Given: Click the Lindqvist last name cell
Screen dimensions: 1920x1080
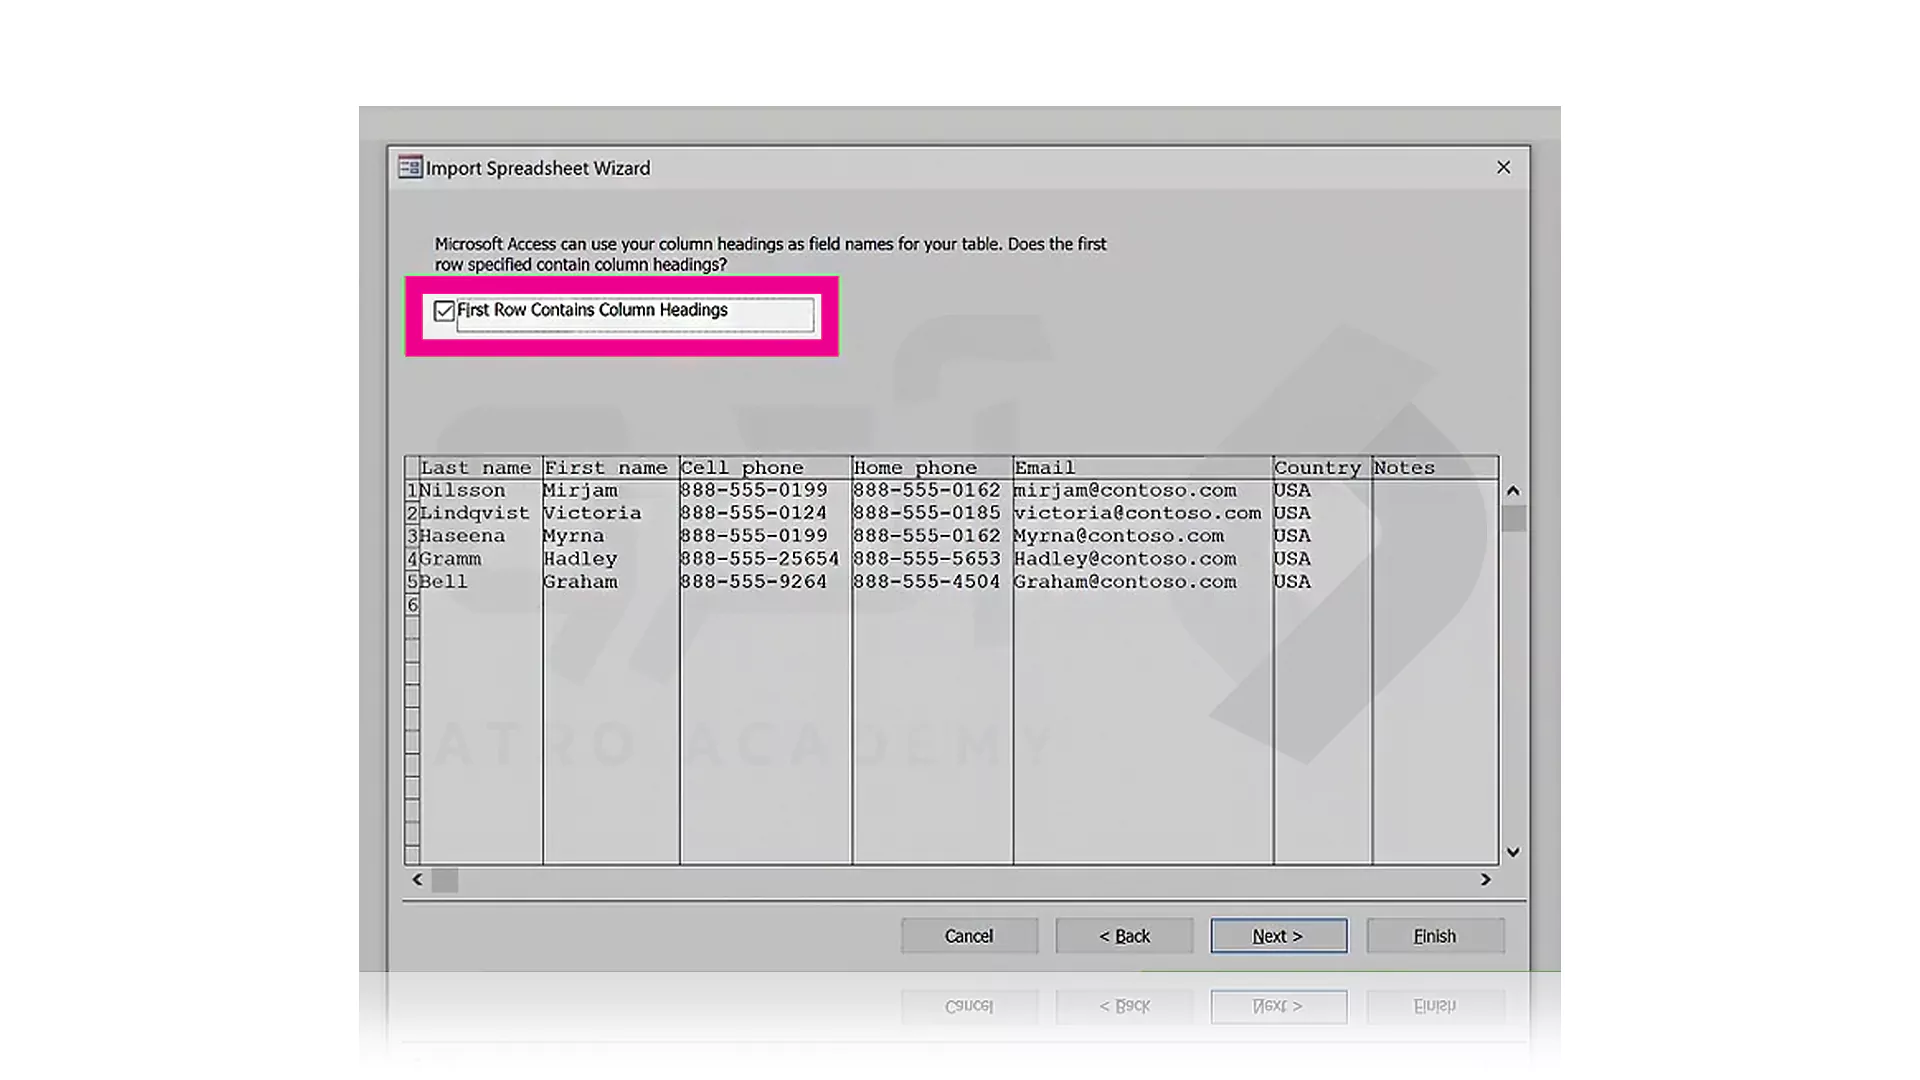Looking at the screenshot, I should tap(481, 513).
